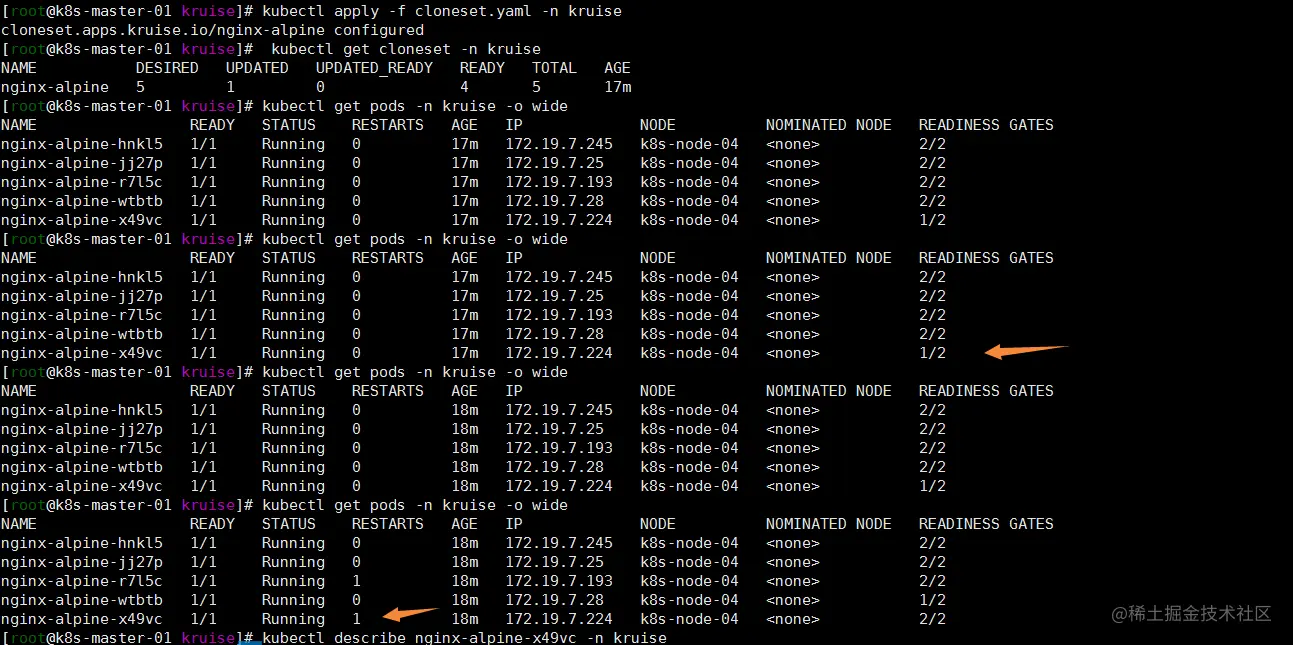Click RESTARTS value 1 in nginx-alpine-x49vc row
The image size is (1293, 645).
(x=357, y=619)
